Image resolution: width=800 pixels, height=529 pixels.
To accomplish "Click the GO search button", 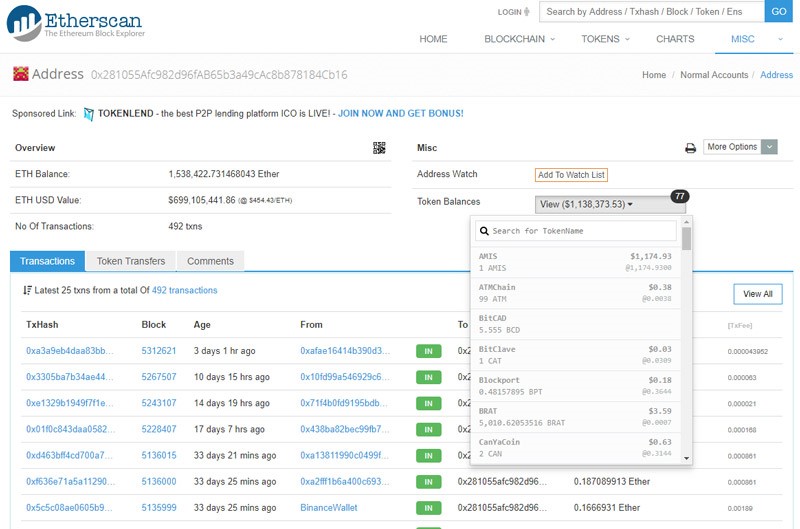I will [779, 11].
